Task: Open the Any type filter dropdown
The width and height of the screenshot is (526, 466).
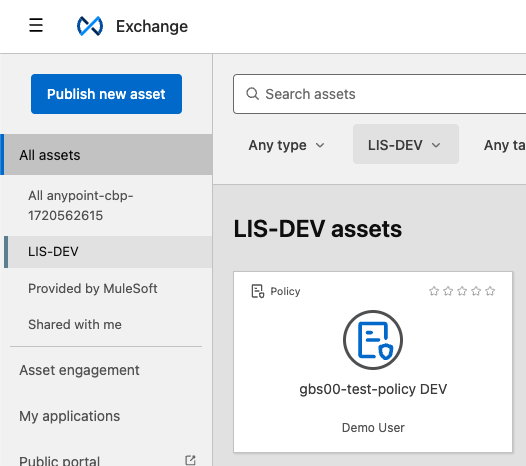Action: pyautogui.click(x=286, y=145)
